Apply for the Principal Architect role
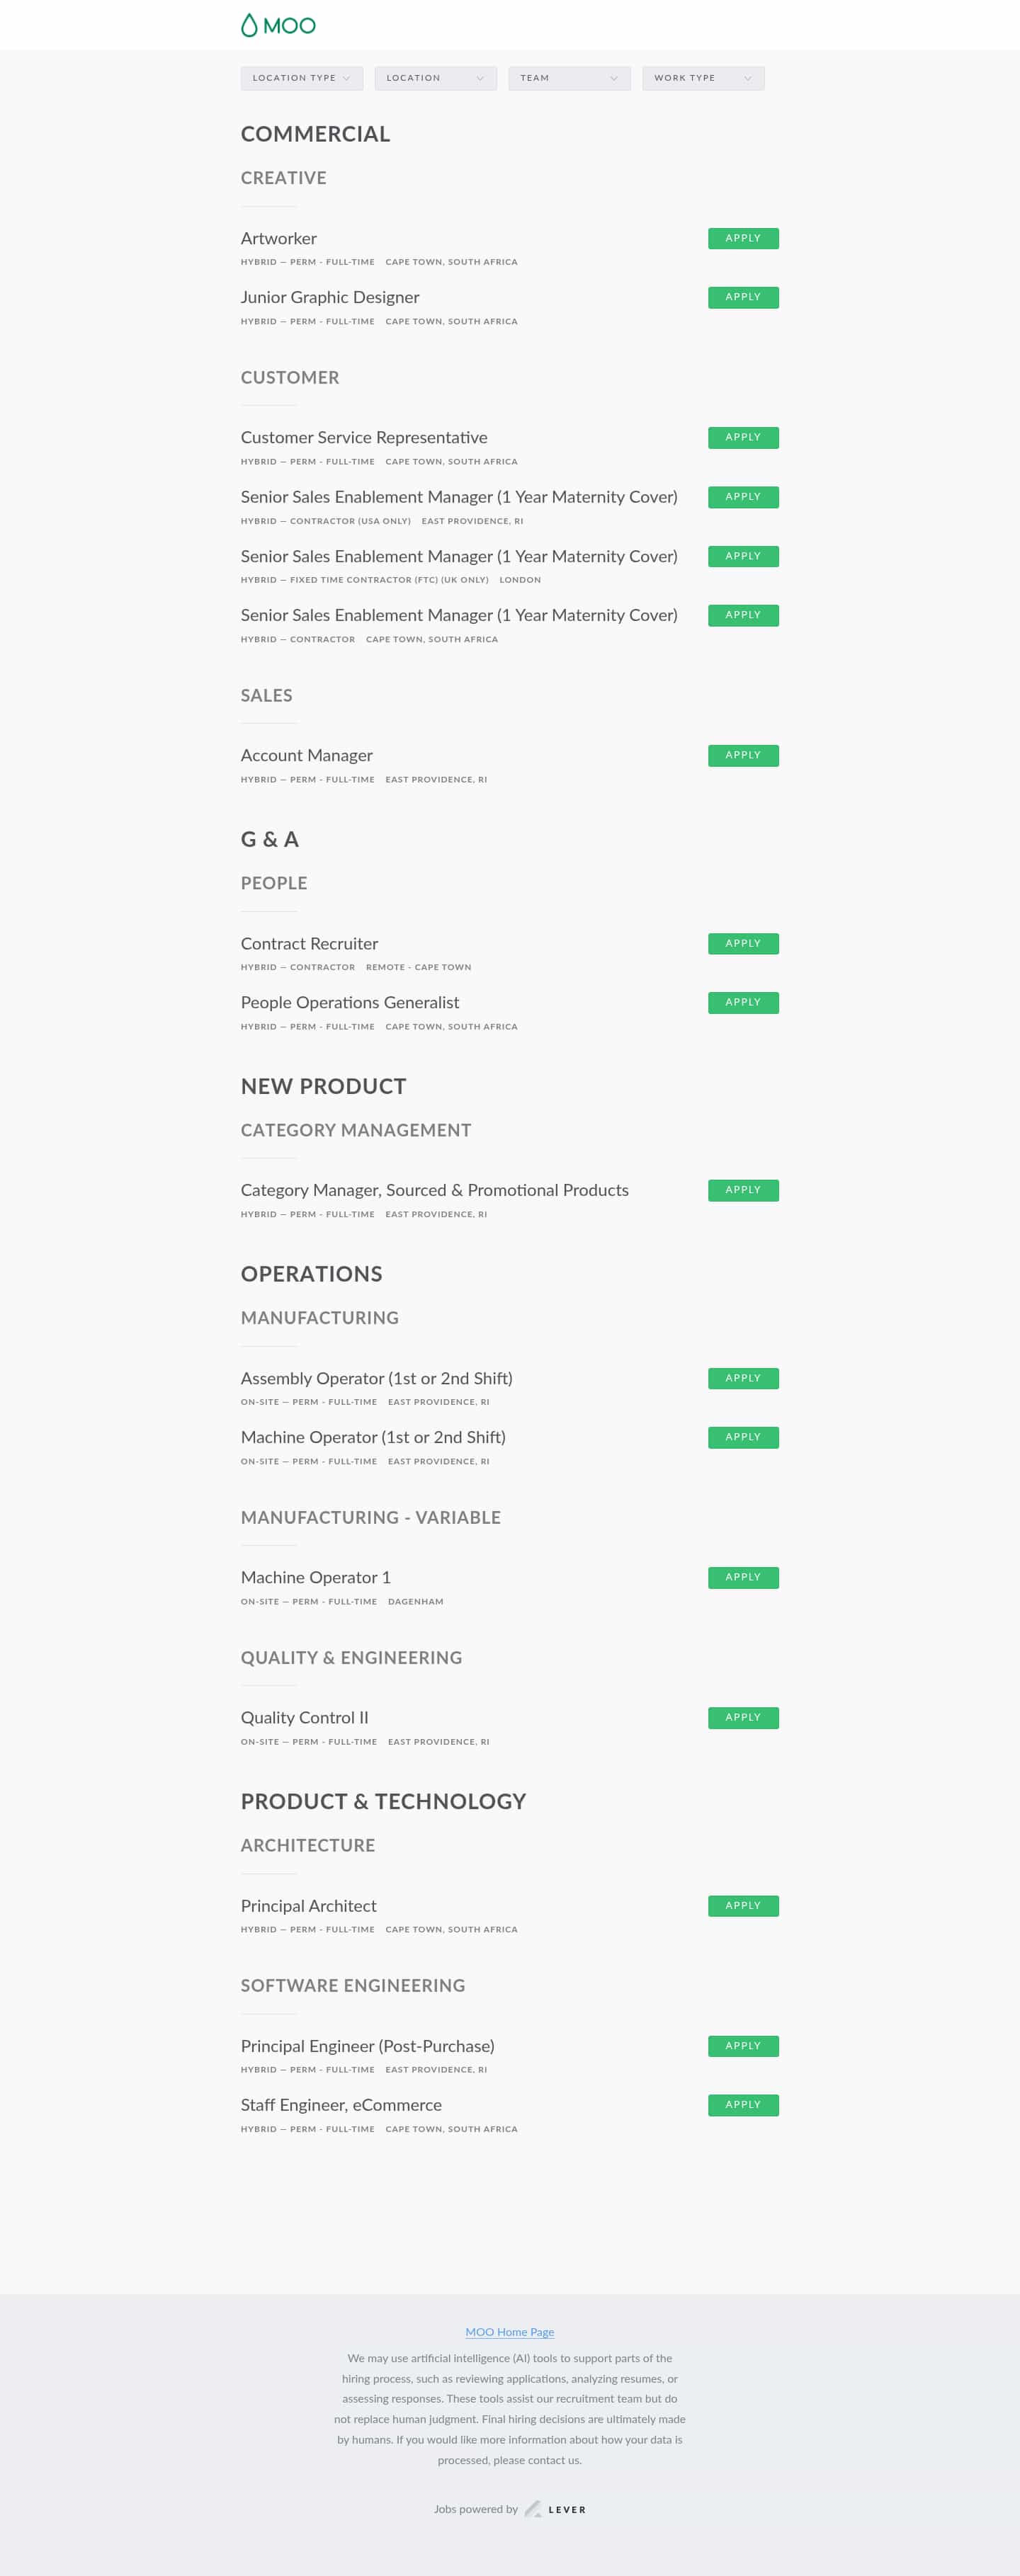The image size is (1020, 2576). tap(743, 1905)
